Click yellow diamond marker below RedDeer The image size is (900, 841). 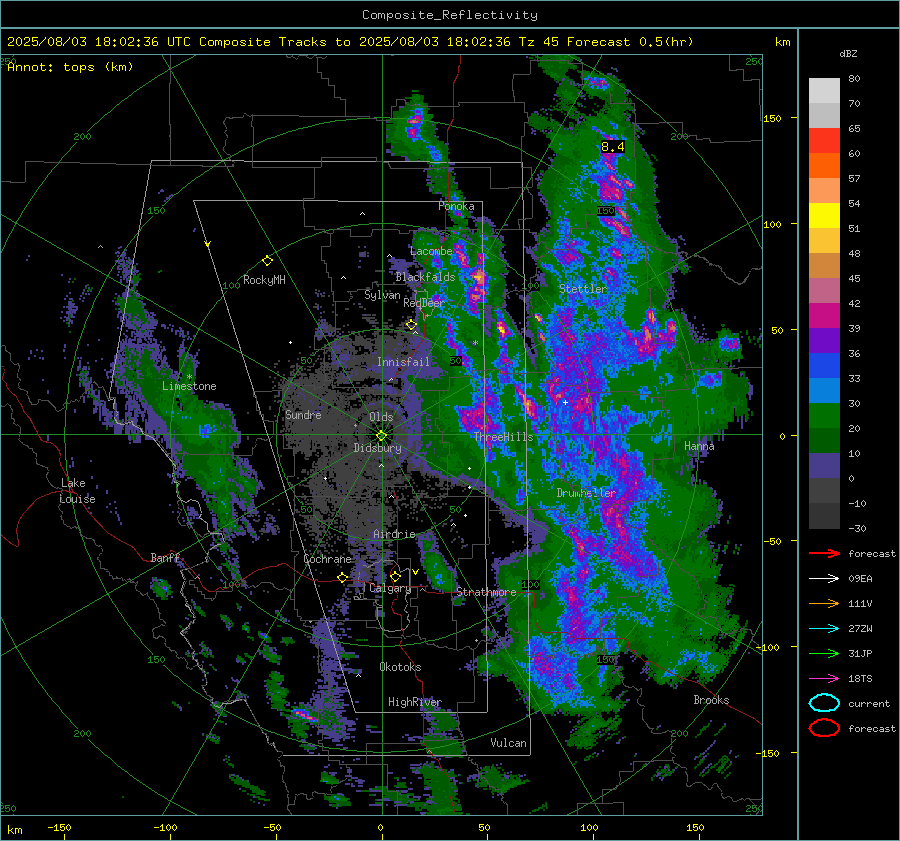(411, 325)
